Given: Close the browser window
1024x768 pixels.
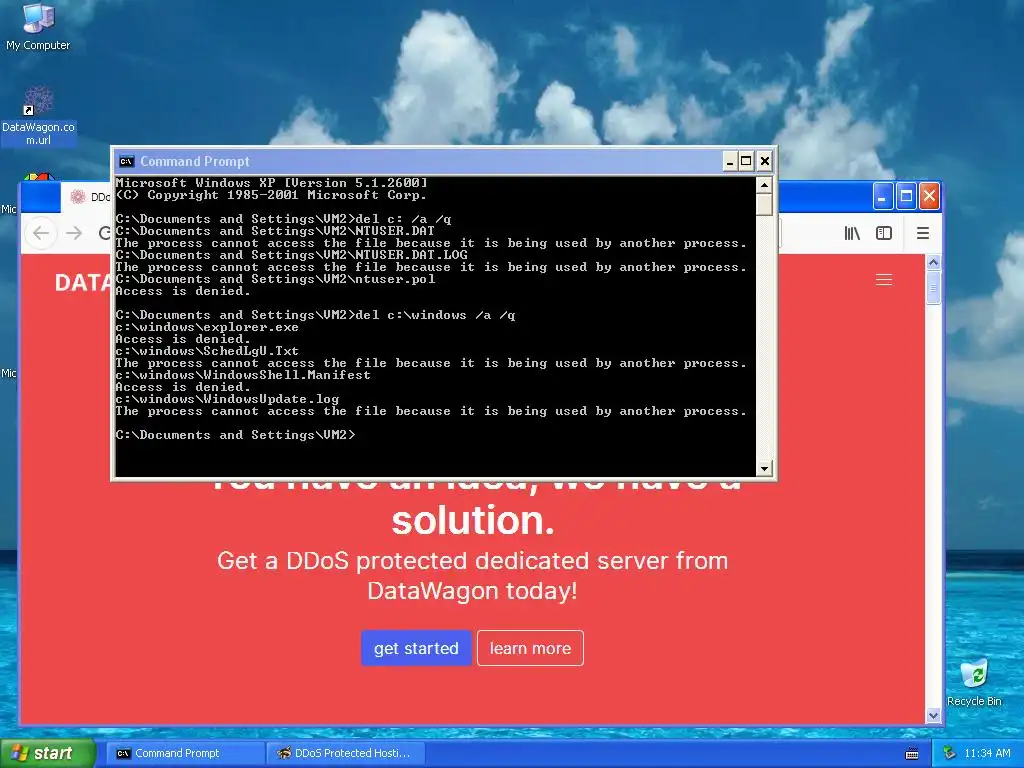Looking at the screenshot, I should 929,197.
